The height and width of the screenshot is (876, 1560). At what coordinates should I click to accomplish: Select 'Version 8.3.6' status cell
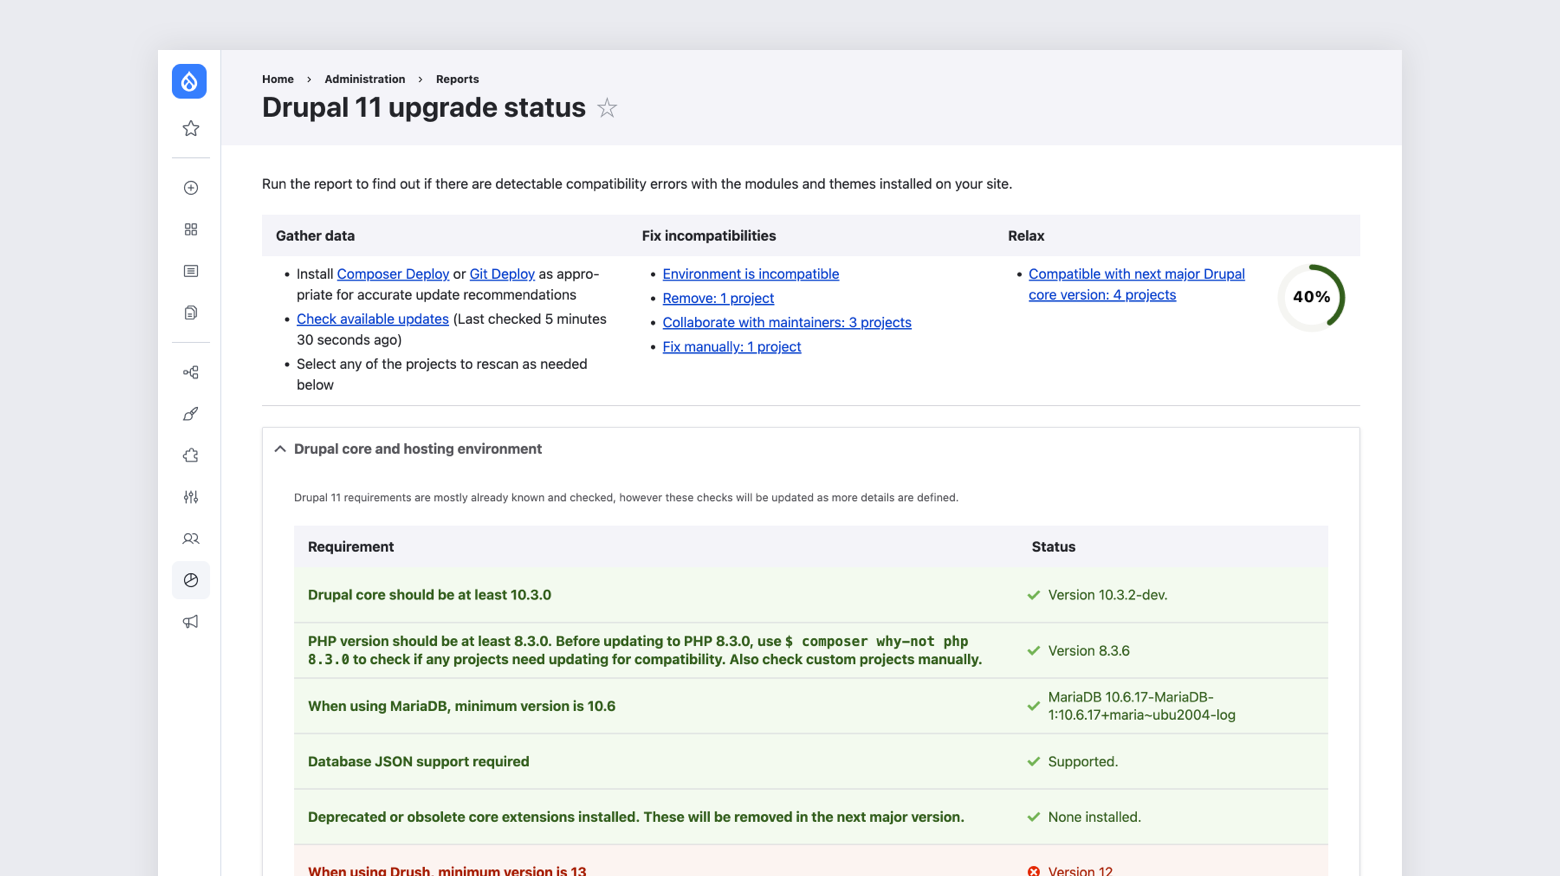pyautogui.click(x=1089, y=651)
